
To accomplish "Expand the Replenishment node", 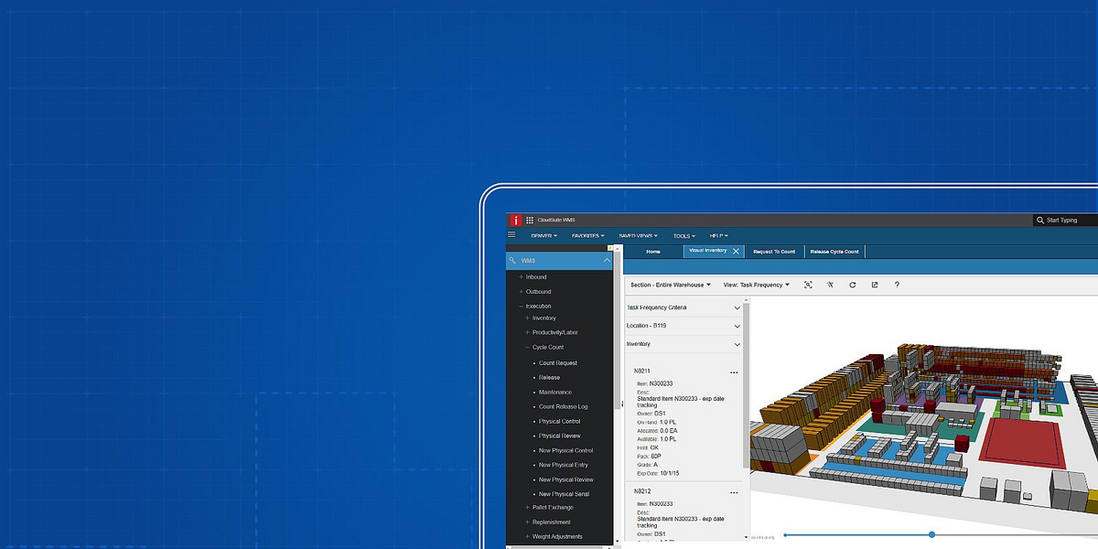I will (x=527, y=522).
